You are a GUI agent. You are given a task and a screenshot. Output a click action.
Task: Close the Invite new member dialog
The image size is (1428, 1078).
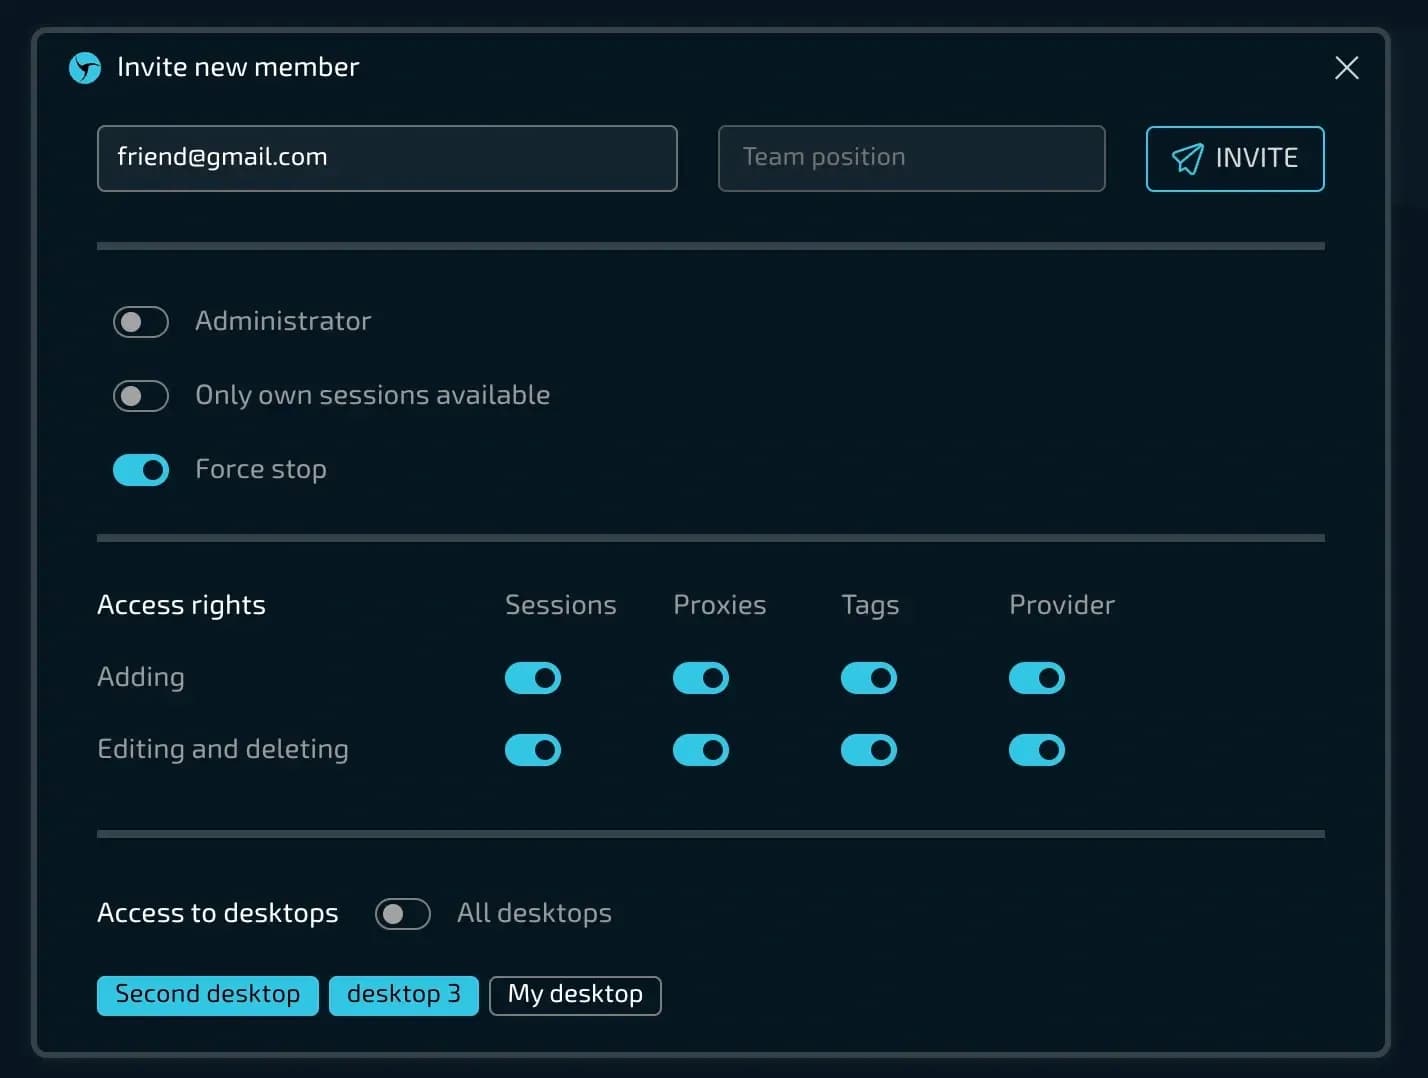(1346, 68)
